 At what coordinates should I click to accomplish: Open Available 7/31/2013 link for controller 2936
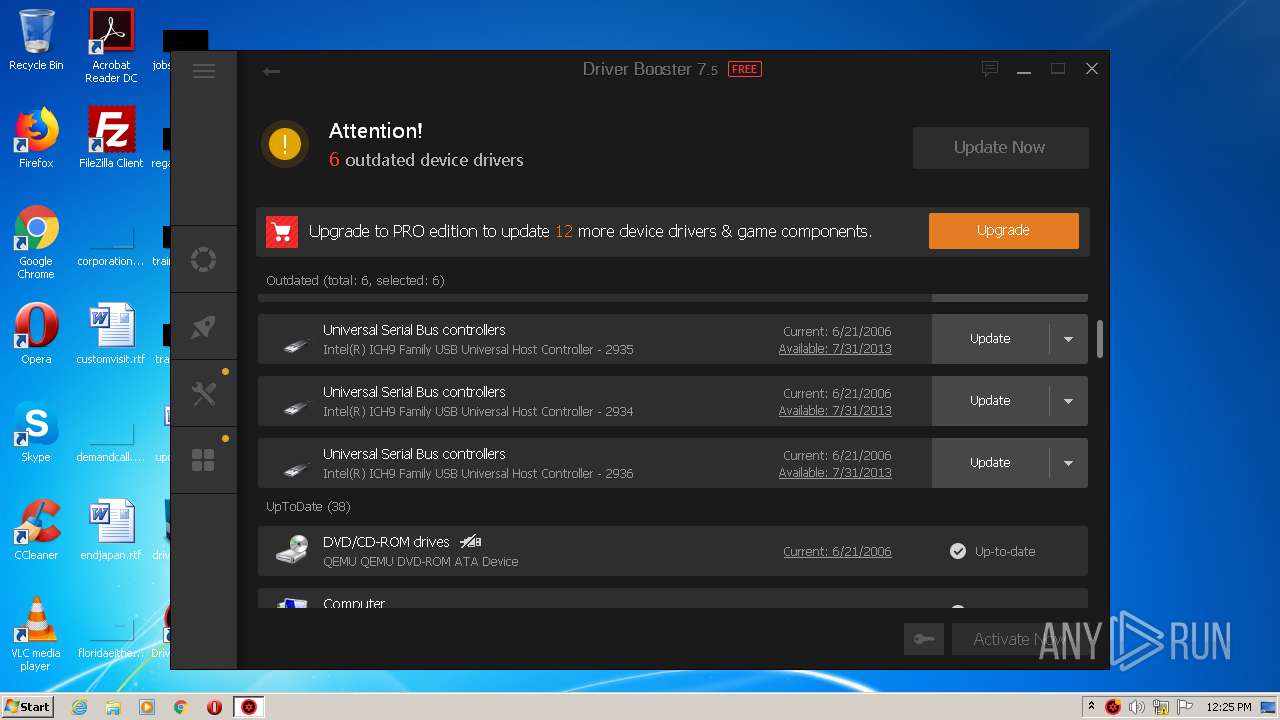point(835,473)
